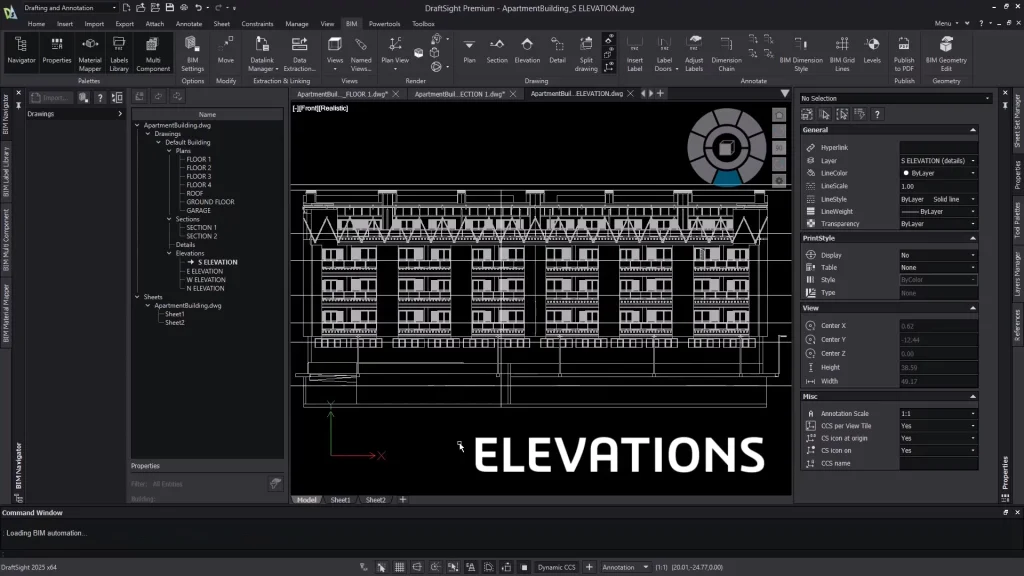Collapse the General properties section
1024x576 pixels.
(972, 130)
